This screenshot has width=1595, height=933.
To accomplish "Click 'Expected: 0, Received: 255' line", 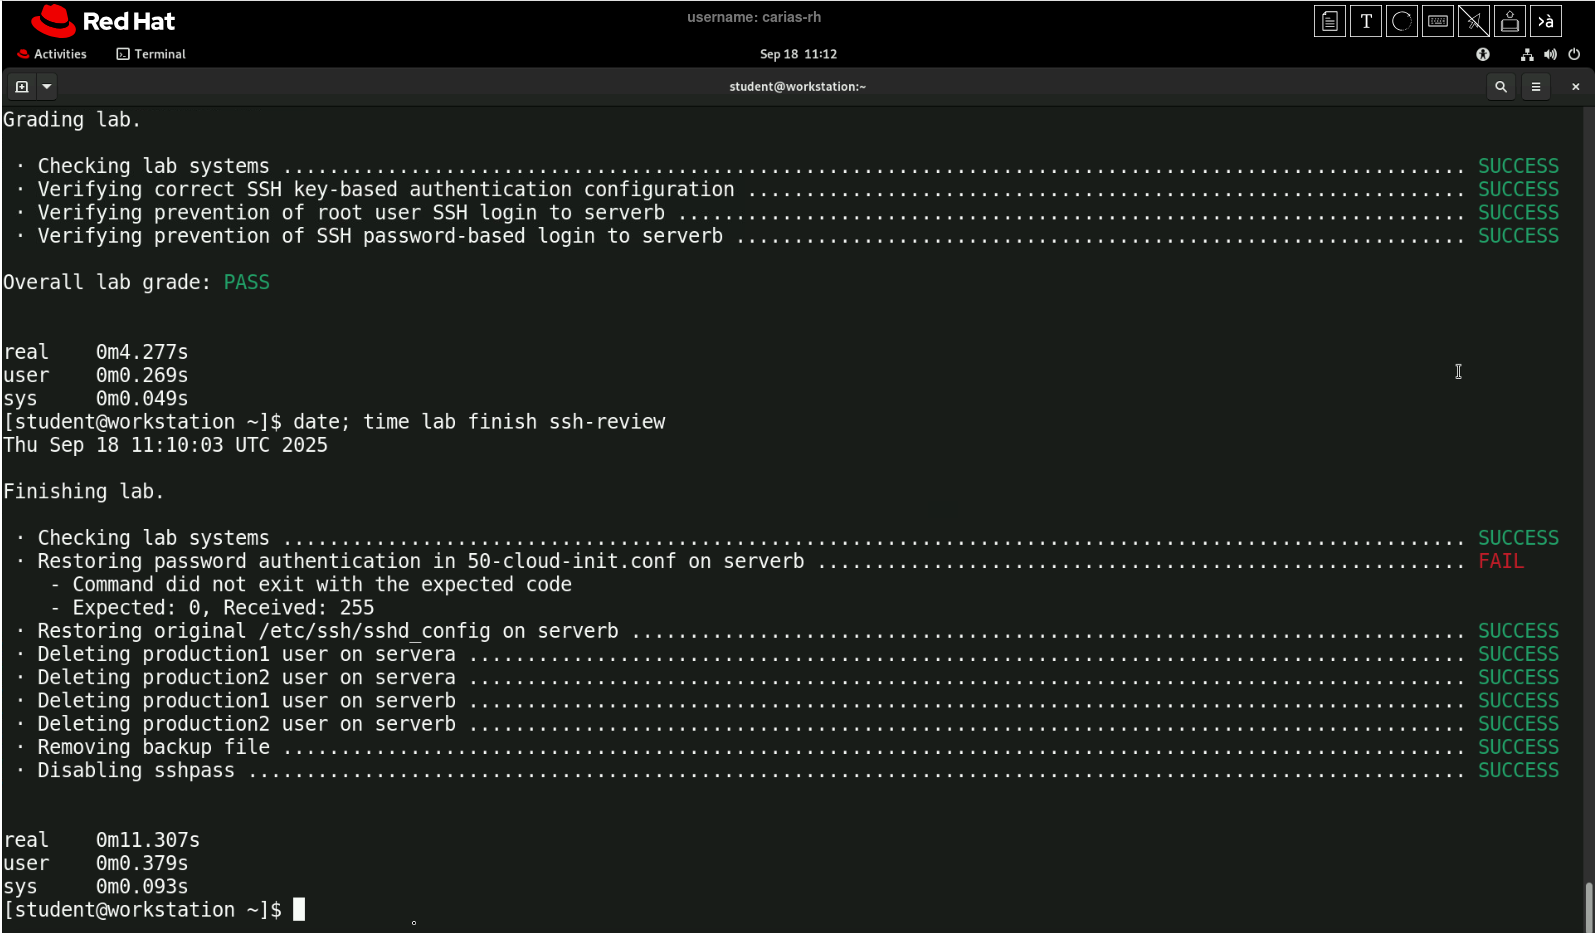I will pyautogui.click(x=223, y=608).
